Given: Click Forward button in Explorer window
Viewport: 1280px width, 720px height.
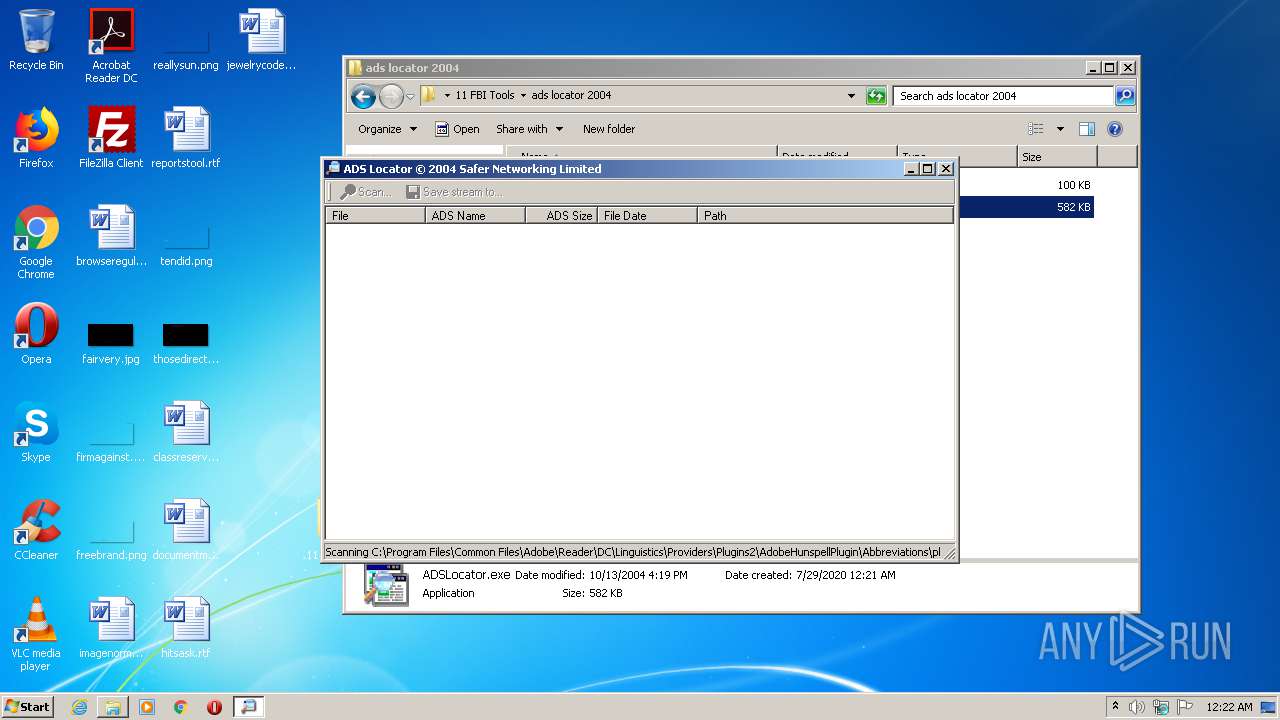Looking at the screenshot, I should 391,96.
